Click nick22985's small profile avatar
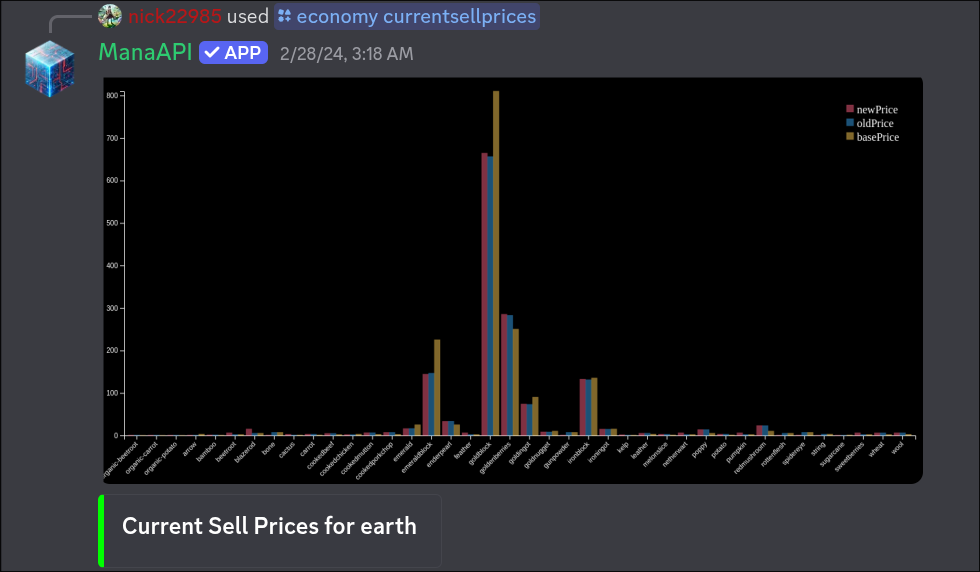Image resolution: width=980 pixels, height=572 pixels. point(110,16)
